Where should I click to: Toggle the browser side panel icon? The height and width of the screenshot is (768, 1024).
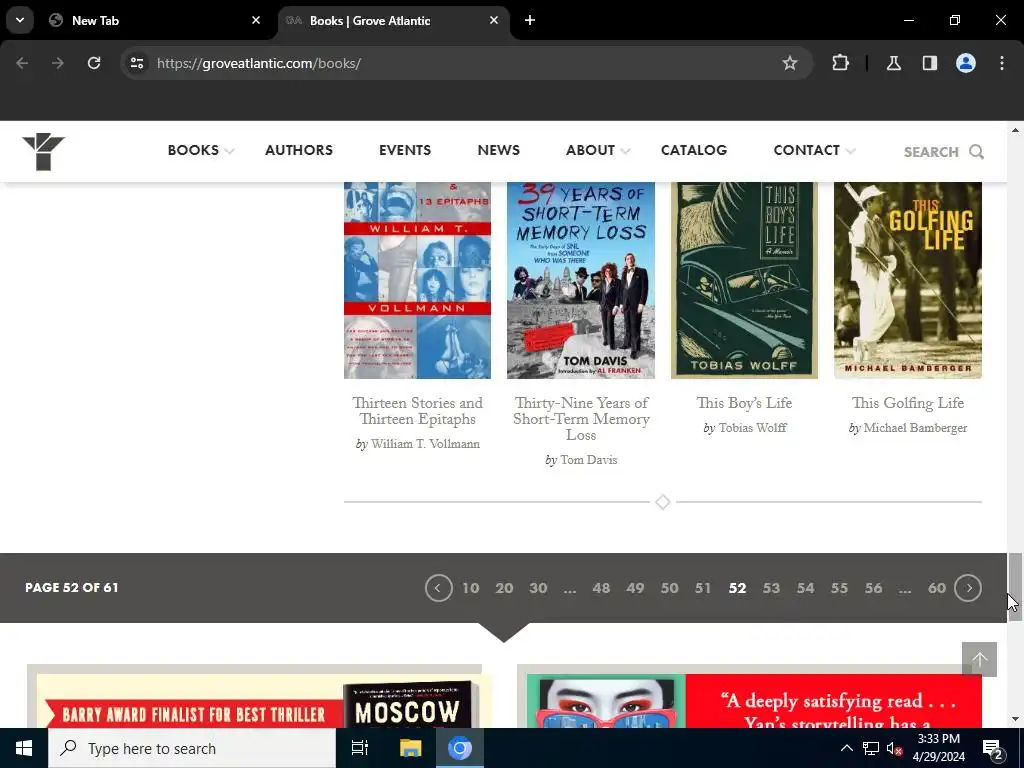pyautogui.click(x=930, y=63)
